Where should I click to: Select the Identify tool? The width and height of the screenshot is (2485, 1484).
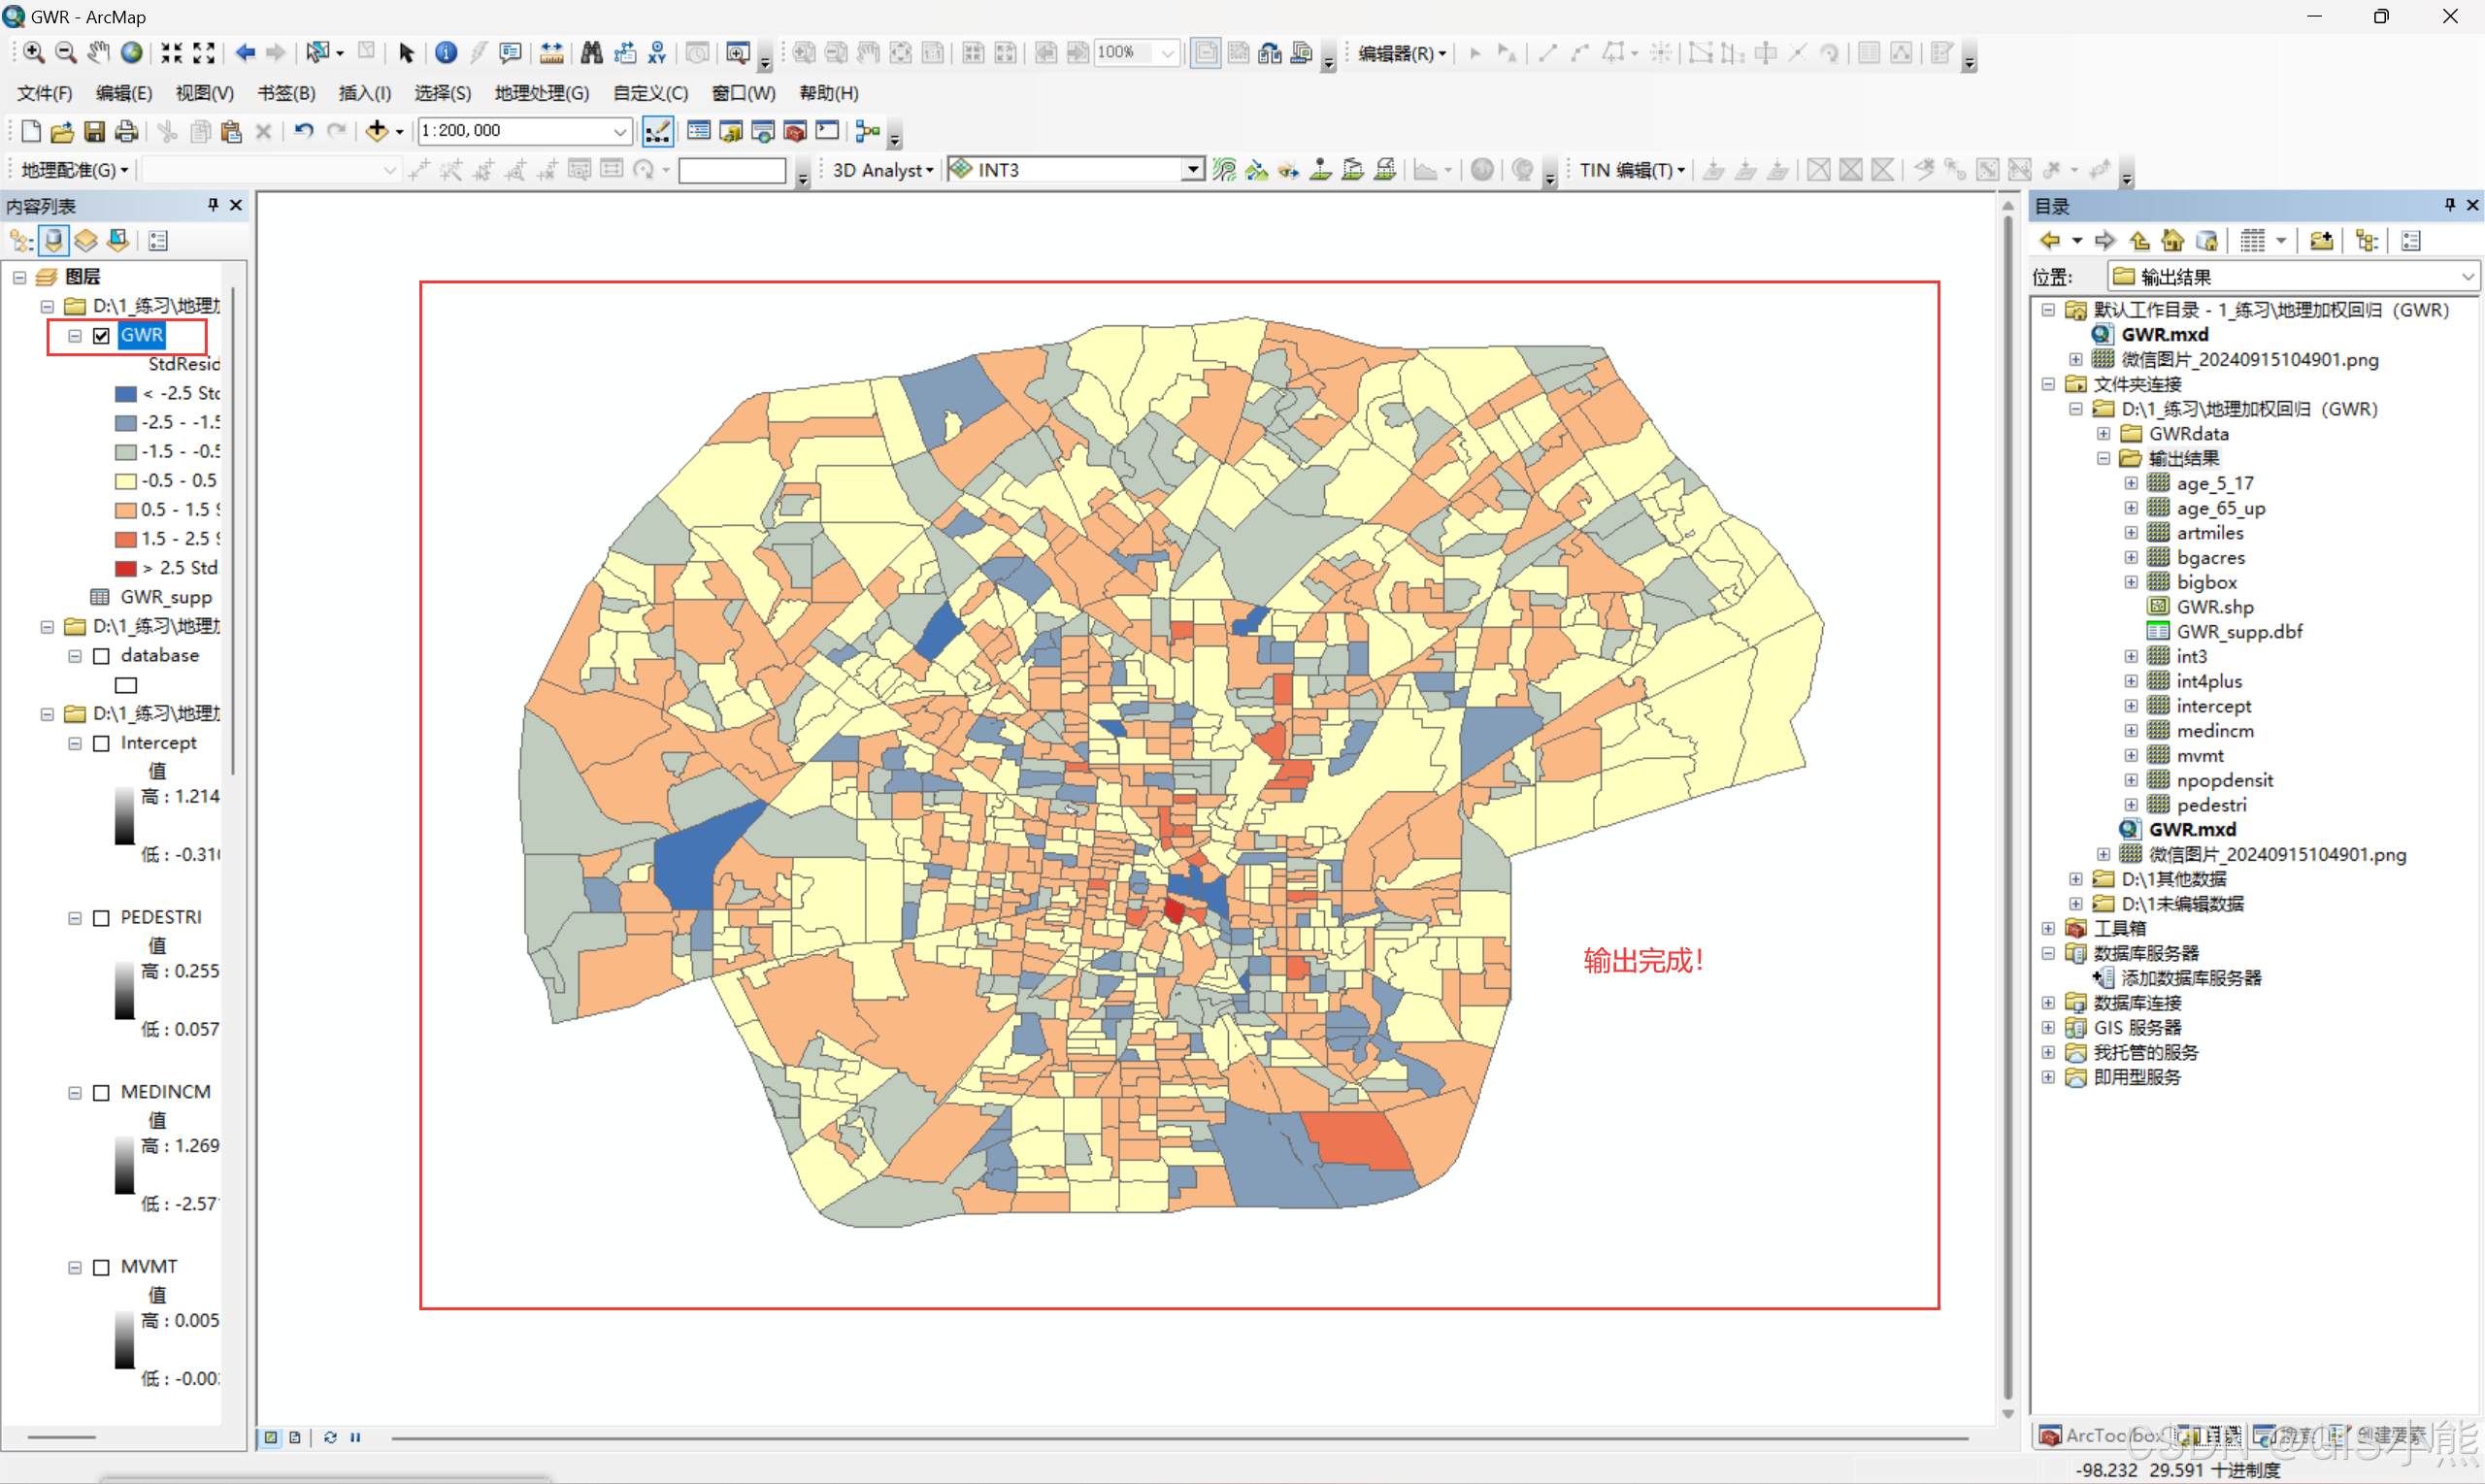[446, 53]
